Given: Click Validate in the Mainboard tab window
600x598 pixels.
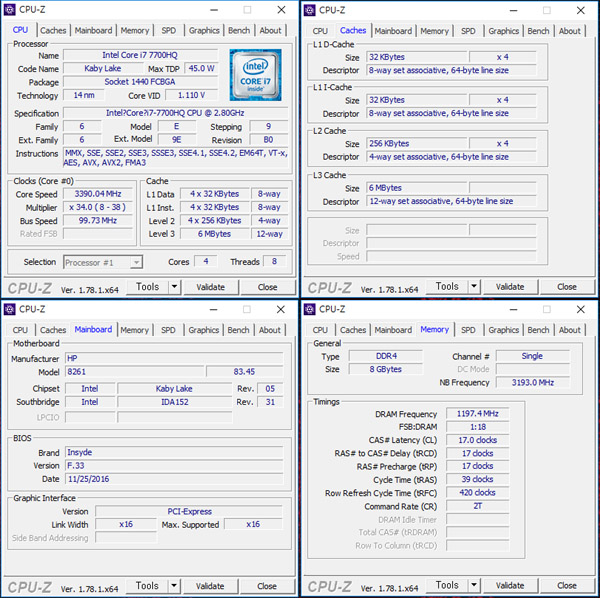Looking at the screenshot, I should [210, 586].
